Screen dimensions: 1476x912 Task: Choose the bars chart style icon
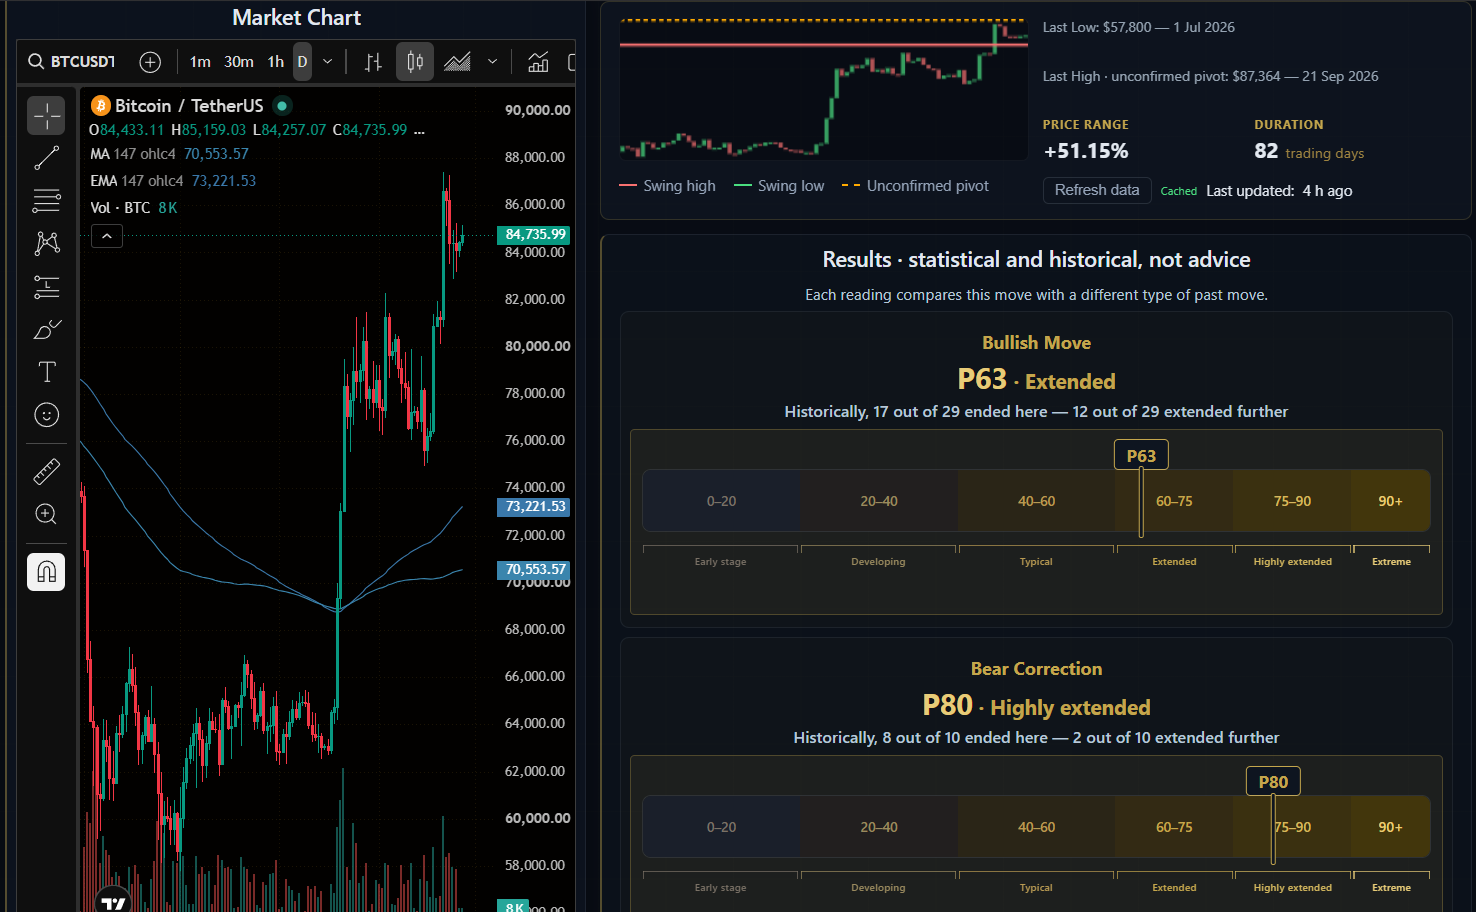[373, 62]
